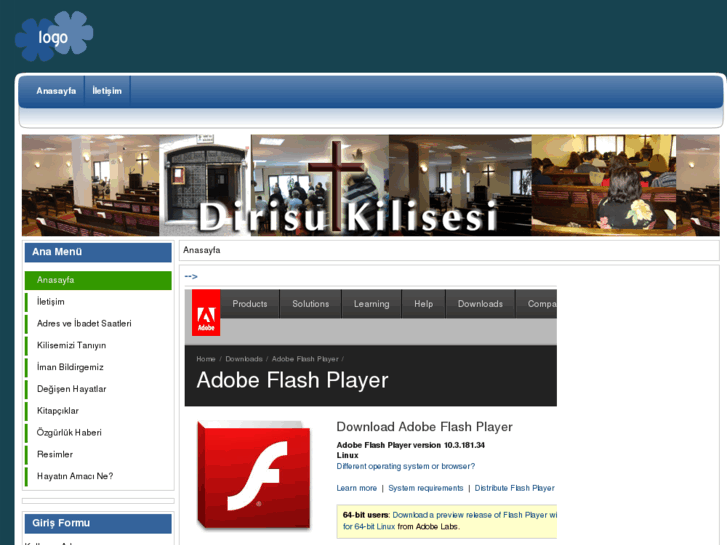This screenshot has height=545, width=727.
Task: Open Kilisemizi Tanıyın menu entry
Action: (98, 346)
